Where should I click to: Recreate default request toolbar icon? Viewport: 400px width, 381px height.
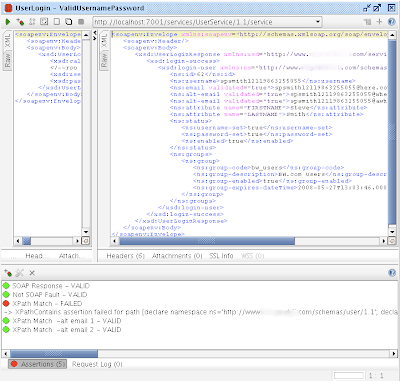32,22
